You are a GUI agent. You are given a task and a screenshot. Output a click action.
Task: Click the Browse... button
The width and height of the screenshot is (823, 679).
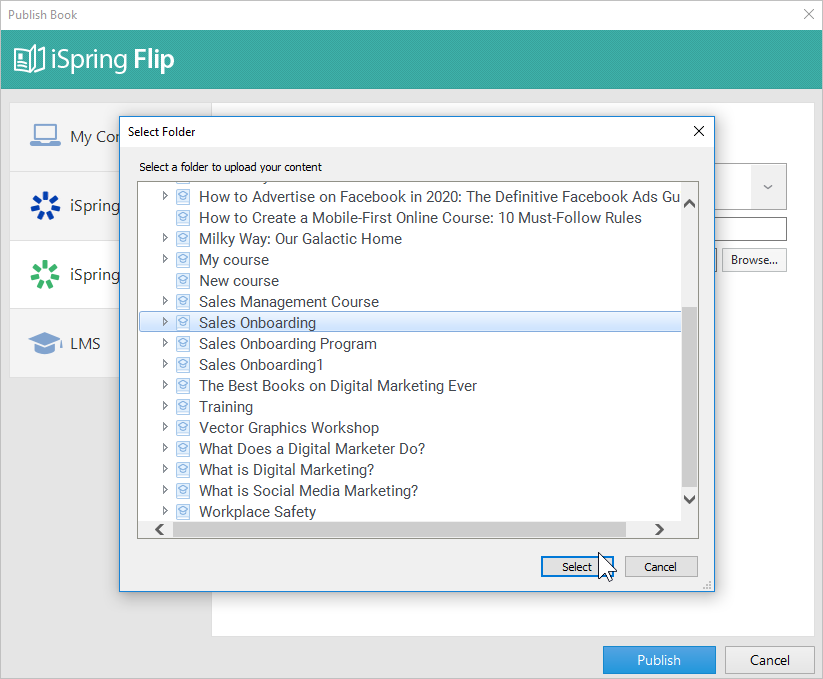754,260
